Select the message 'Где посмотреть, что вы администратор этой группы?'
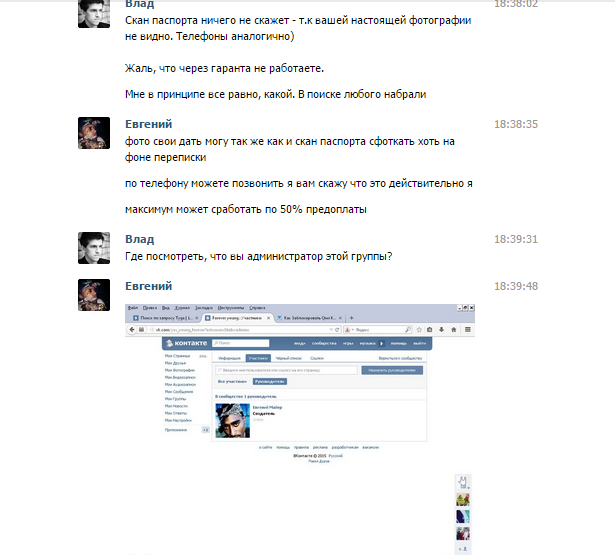Viewport: 615px width, 555px height. 258,257
